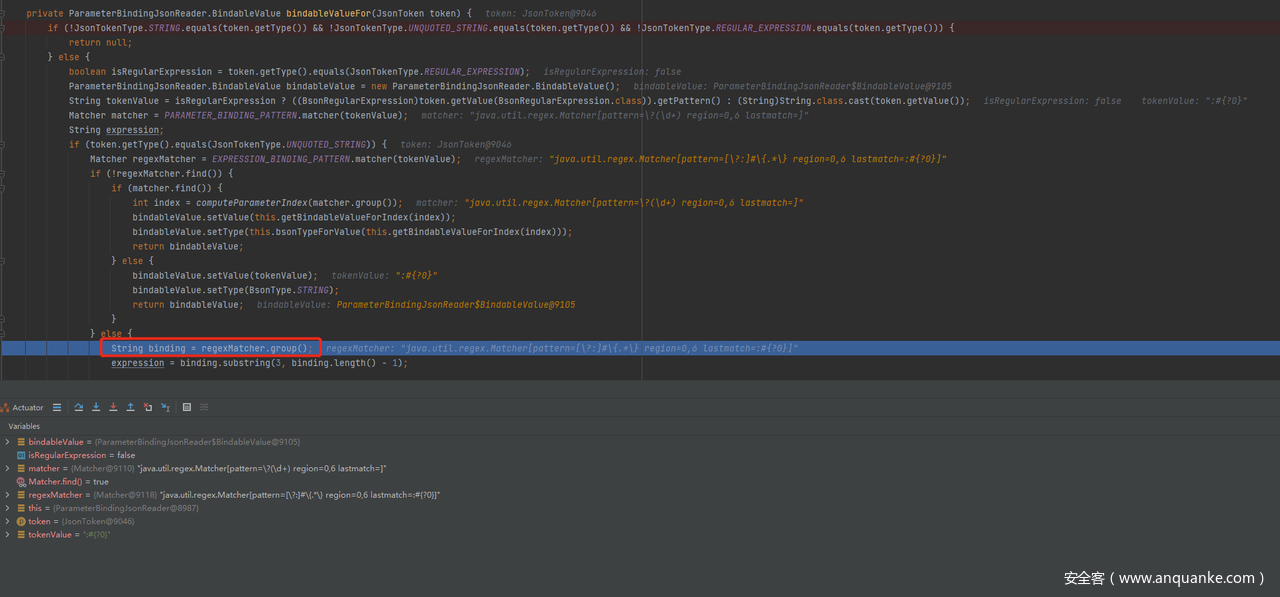This screenshot has height=597, width=1280.
Task: Click the Trace Current Stream Chain icon
Action: (x=204, y=407)
